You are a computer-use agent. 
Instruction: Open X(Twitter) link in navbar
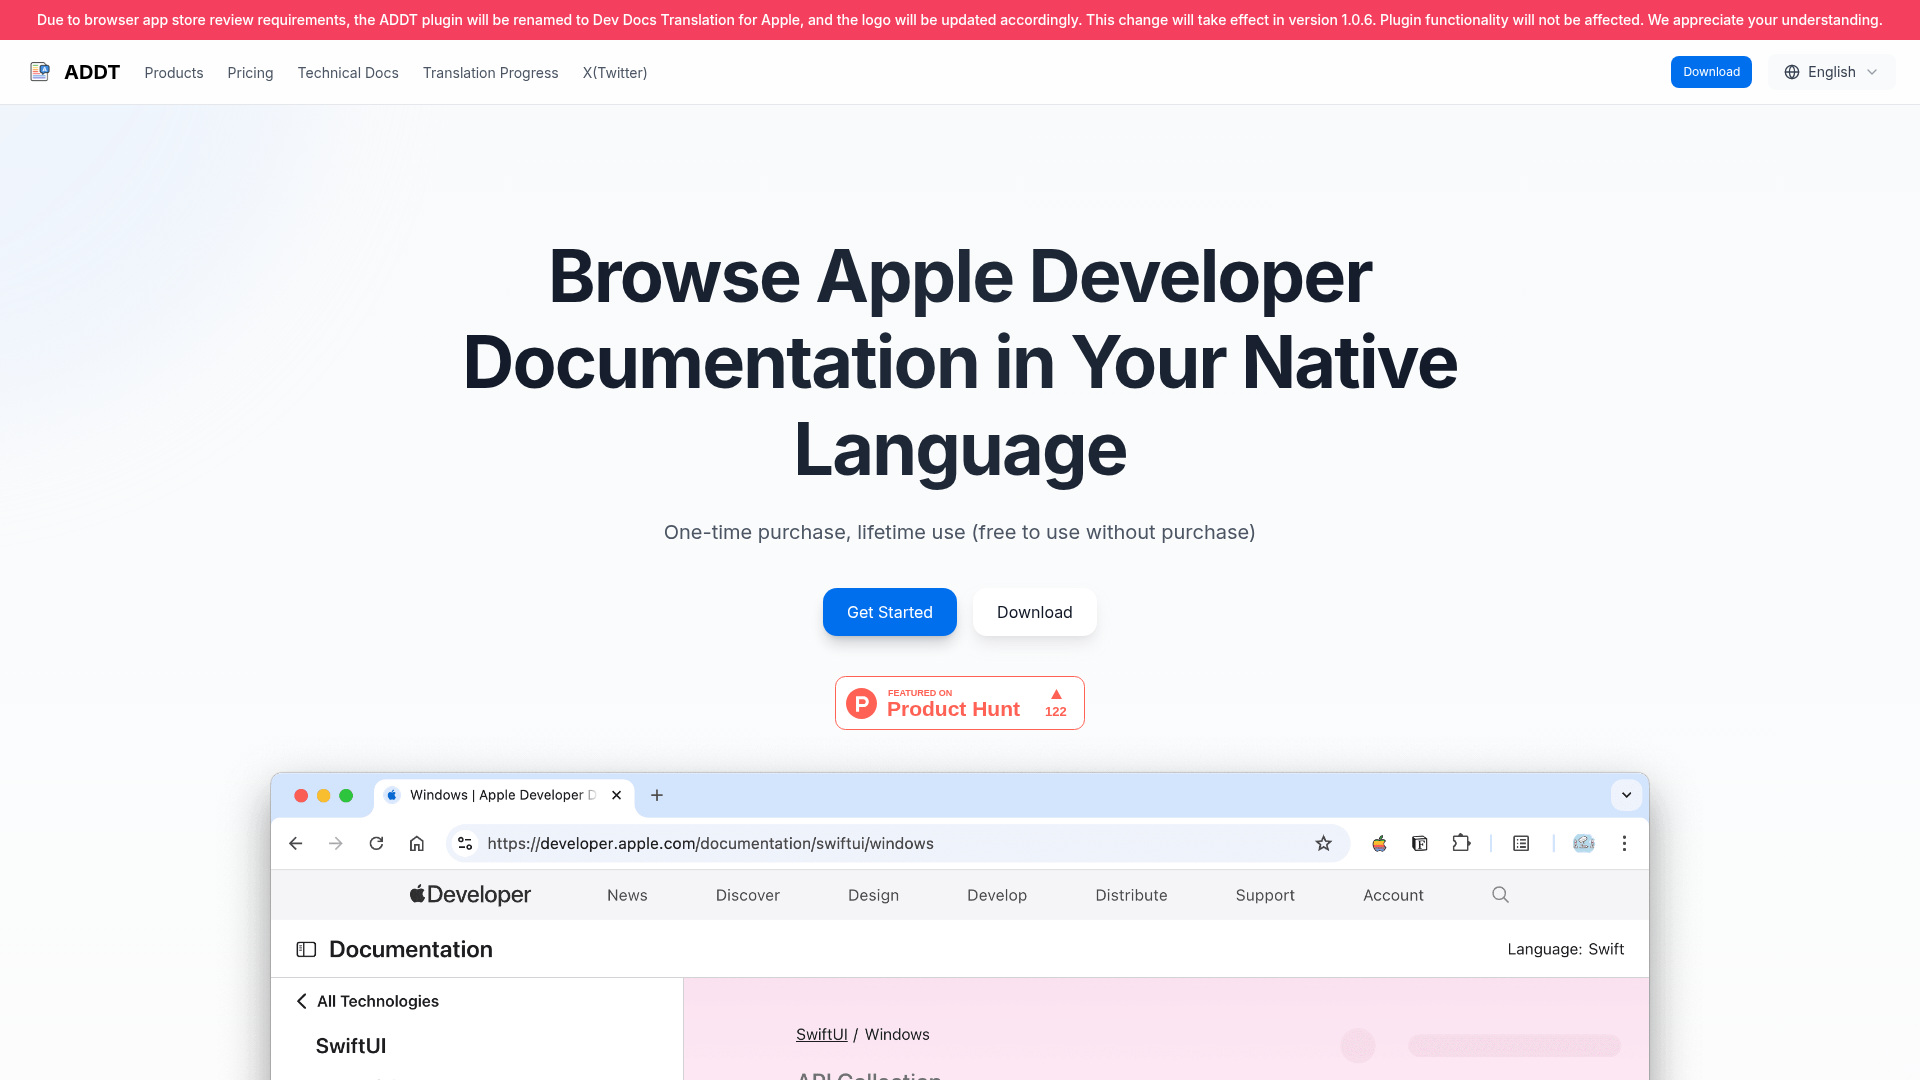(615, 73)
